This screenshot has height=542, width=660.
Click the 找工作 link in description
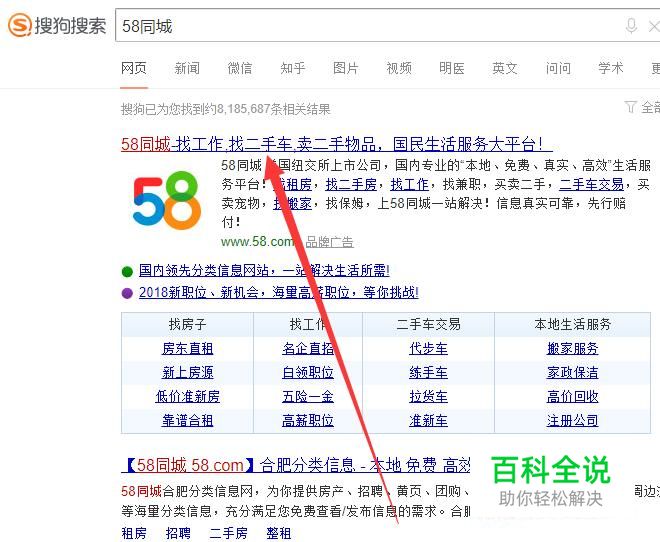pos(410,184)
